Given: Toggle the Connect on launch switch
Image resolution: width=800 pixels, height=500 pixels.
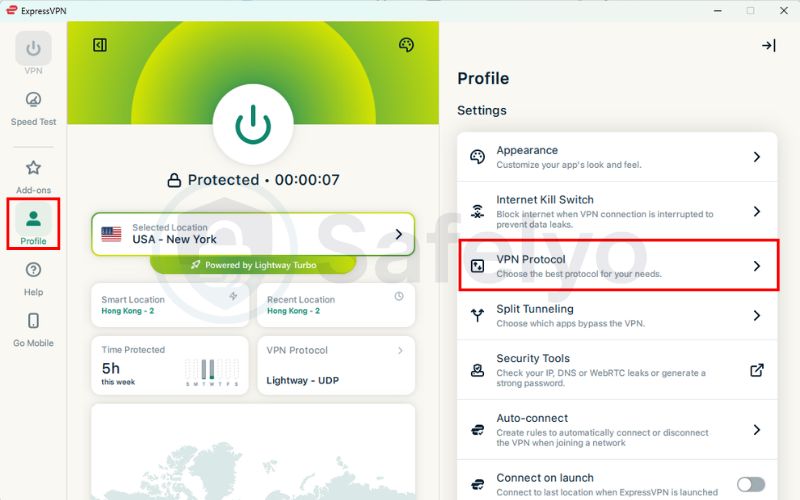Looking at the screenshot, I should pos(751,484).
